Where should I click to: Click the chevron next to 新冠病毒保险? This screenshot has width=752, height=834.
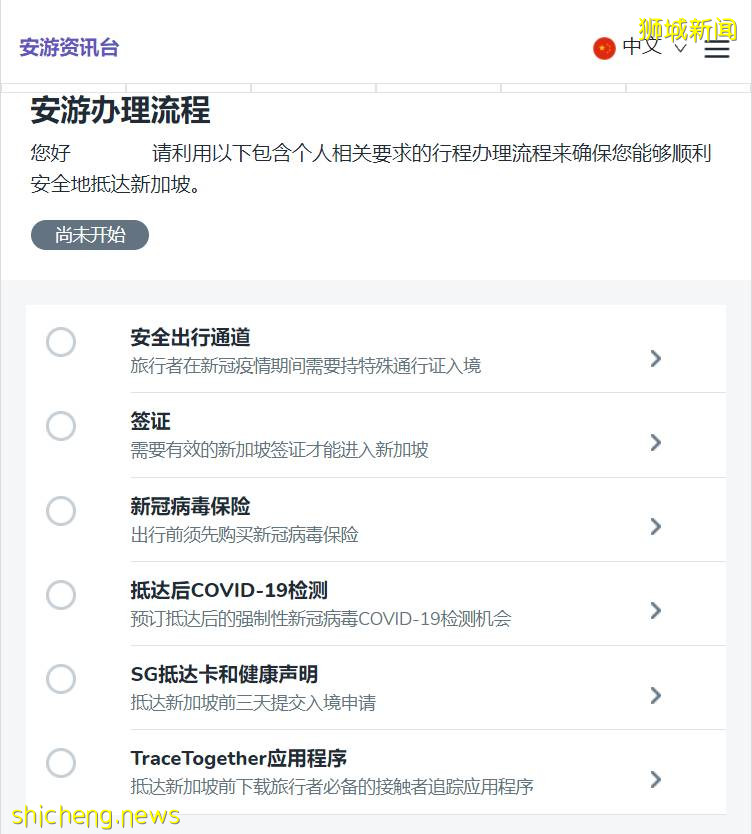coord(656,527)
